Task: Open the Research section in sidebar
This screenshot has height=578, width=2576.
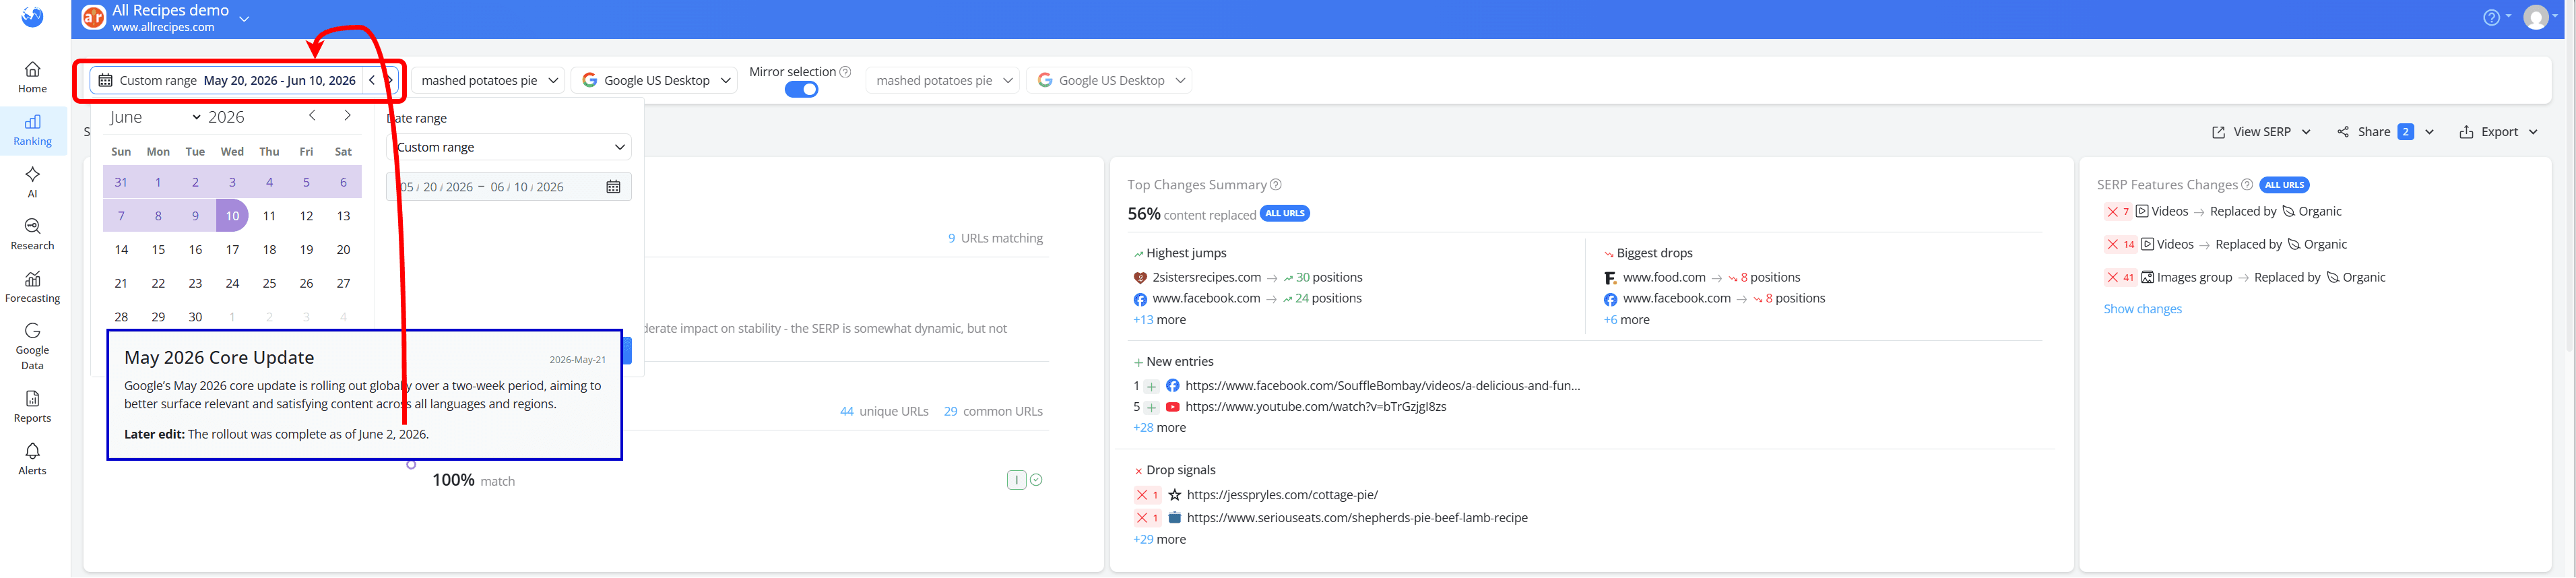Action: click(x=32, y=235)
